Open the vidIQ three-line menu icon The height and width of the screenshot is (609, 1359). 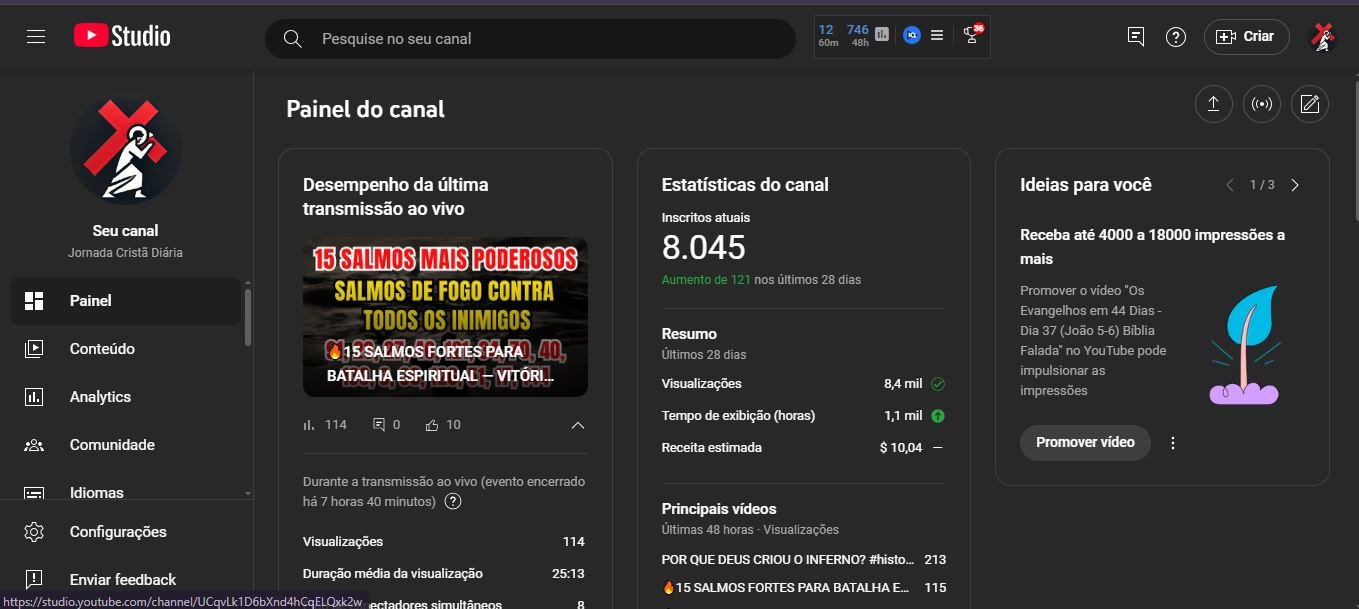tap(937, 35)
